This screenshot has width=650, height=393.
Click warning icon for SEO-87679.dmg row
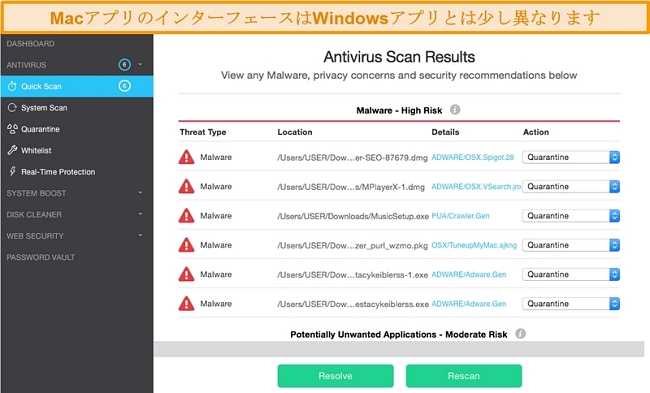pos(187,157)
